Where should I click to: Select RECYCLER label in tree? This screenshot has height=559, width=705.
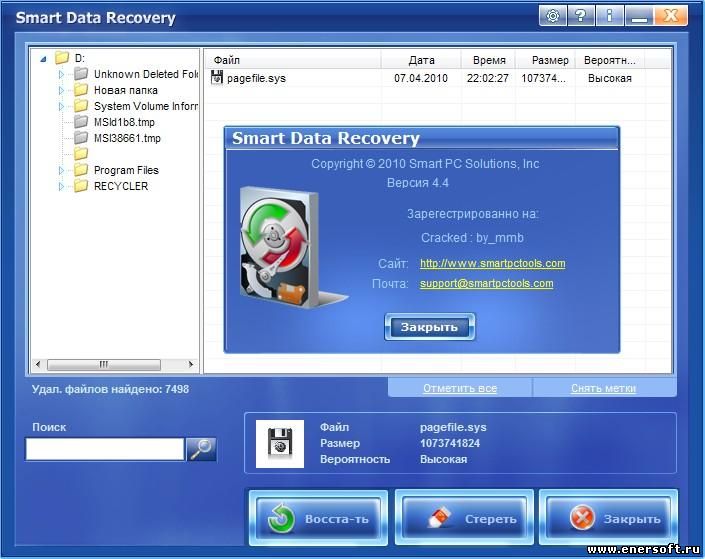coord(121,186)
